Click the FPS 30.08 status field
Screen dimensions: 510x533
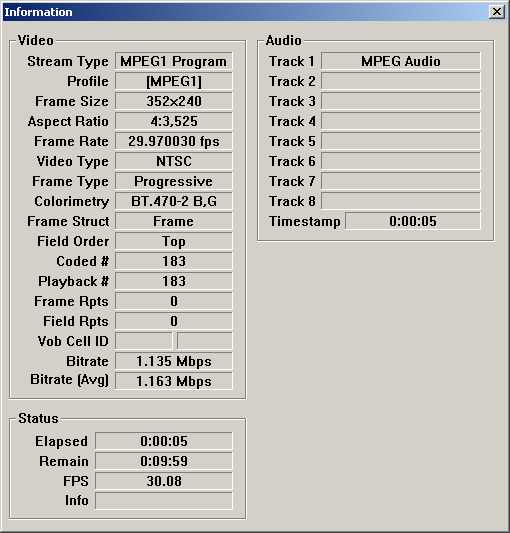164,481
